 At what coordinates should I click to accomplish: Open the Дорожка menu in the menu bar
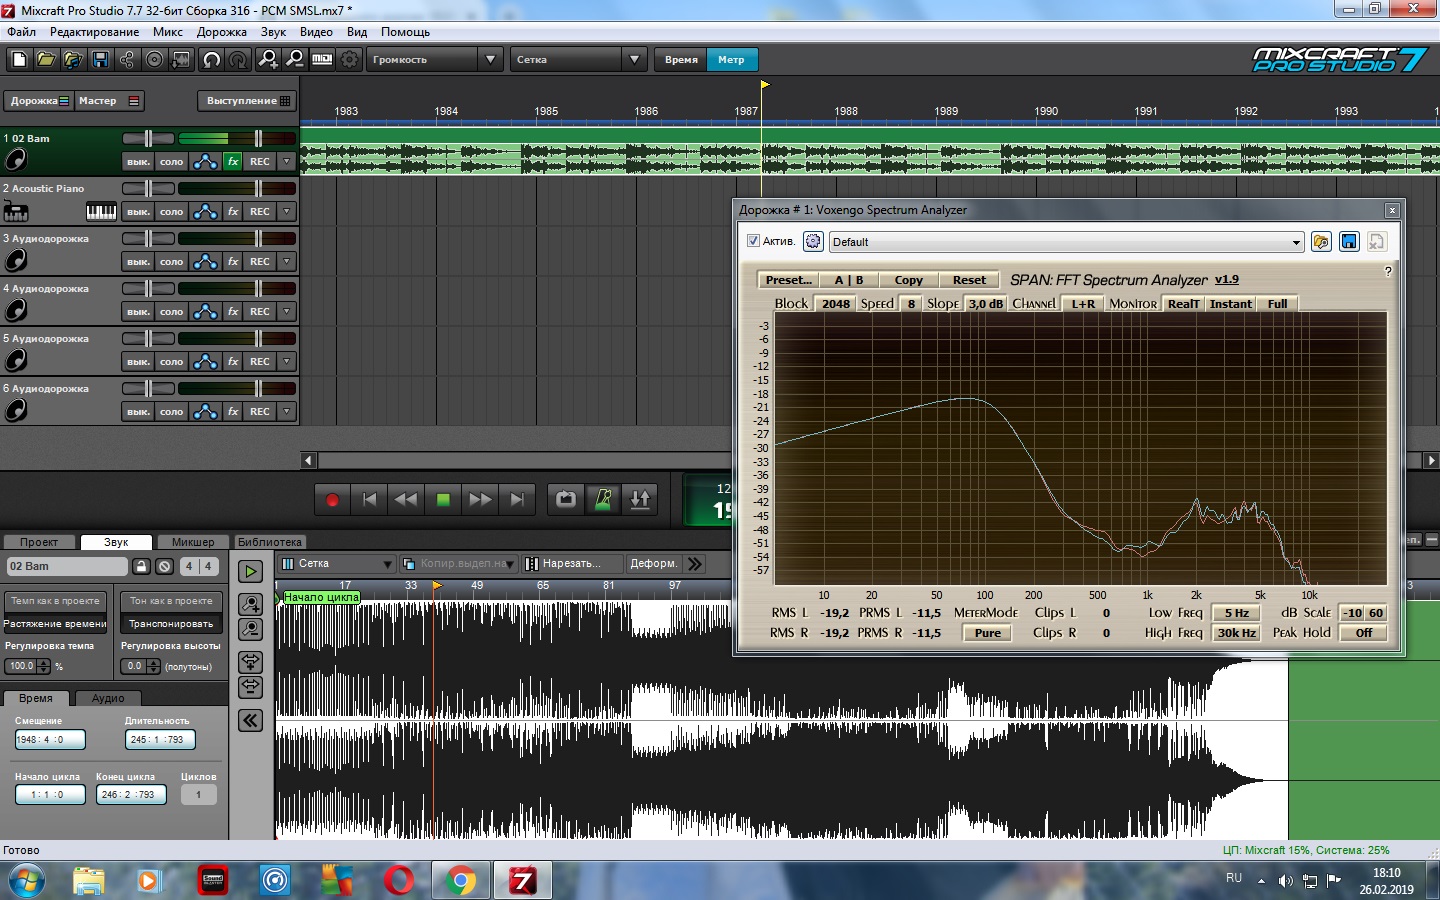point(222,32)
